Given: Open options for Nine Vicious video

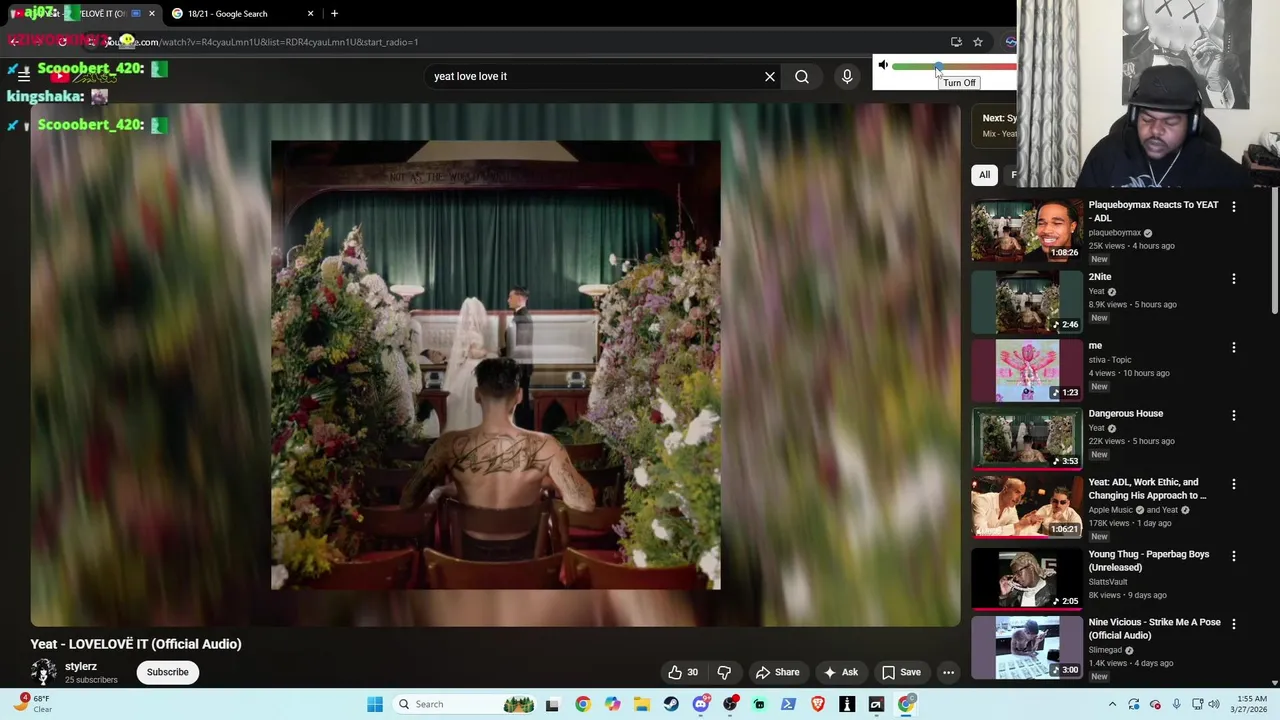Looking at the screenshot, I should click(x=1233, y=623).
